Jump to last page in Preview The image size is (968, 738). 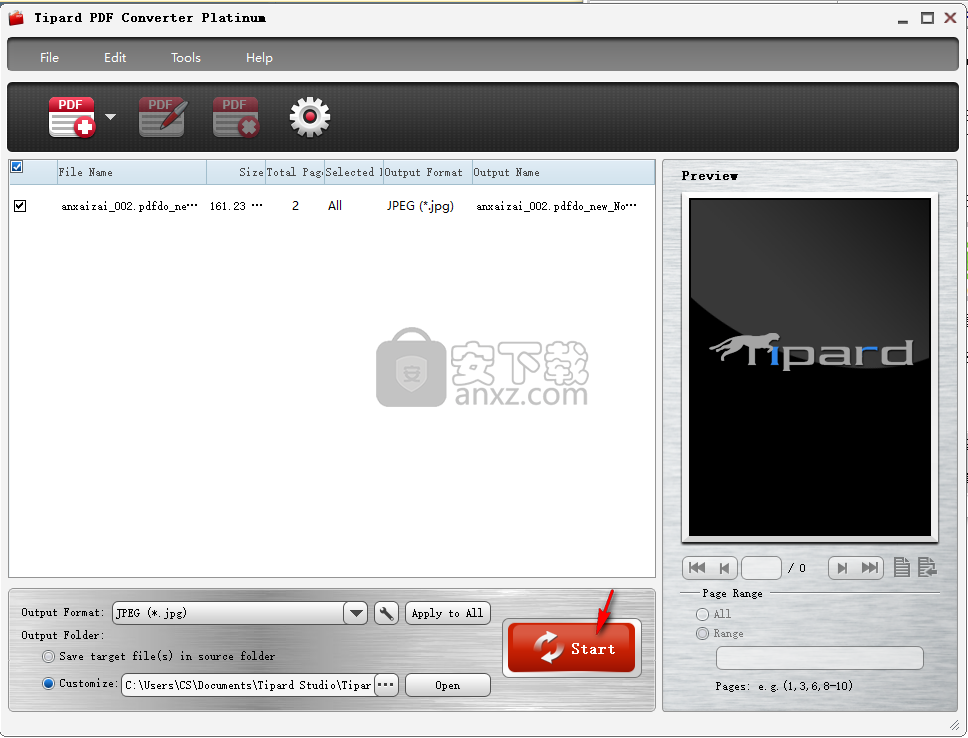869,568
